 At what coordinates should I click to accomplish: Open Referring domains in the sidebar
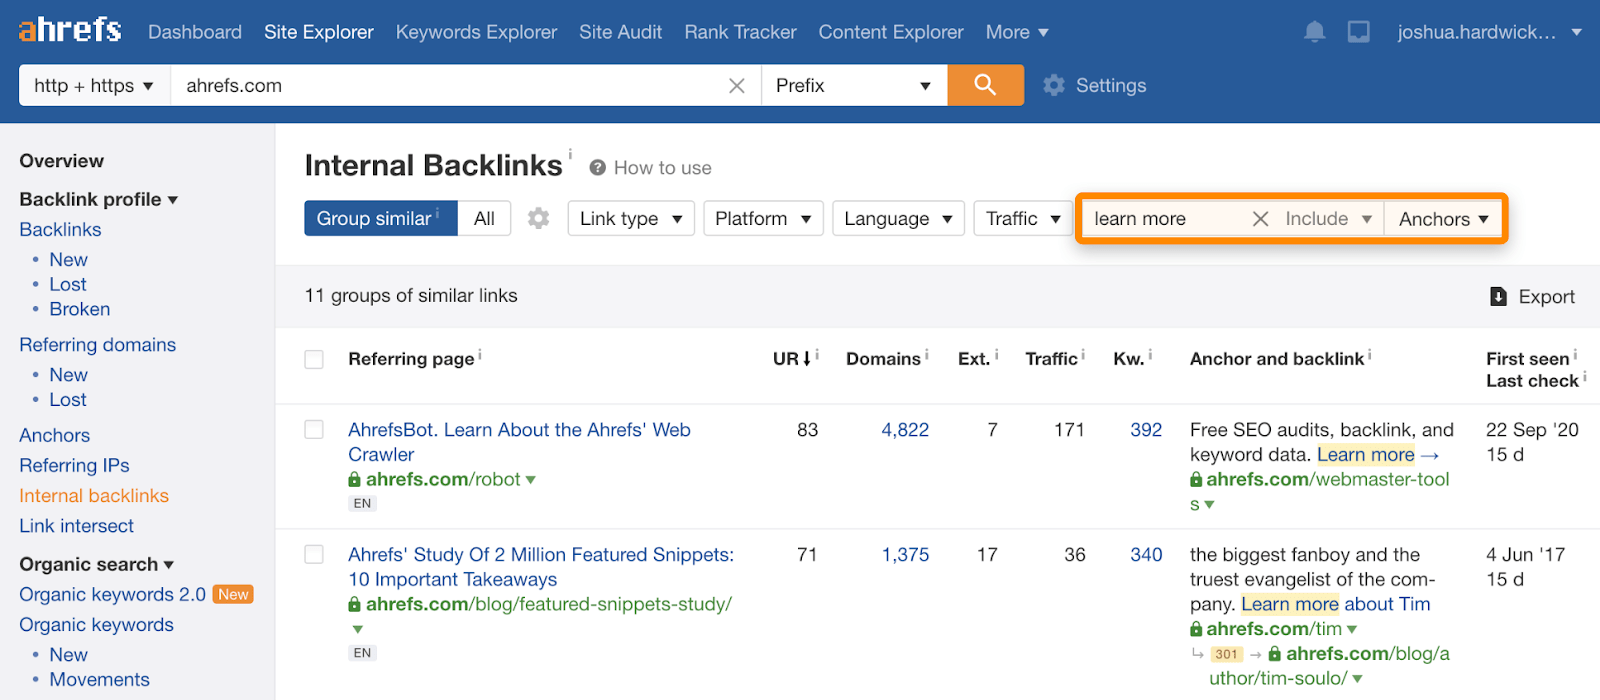point(98,344)
